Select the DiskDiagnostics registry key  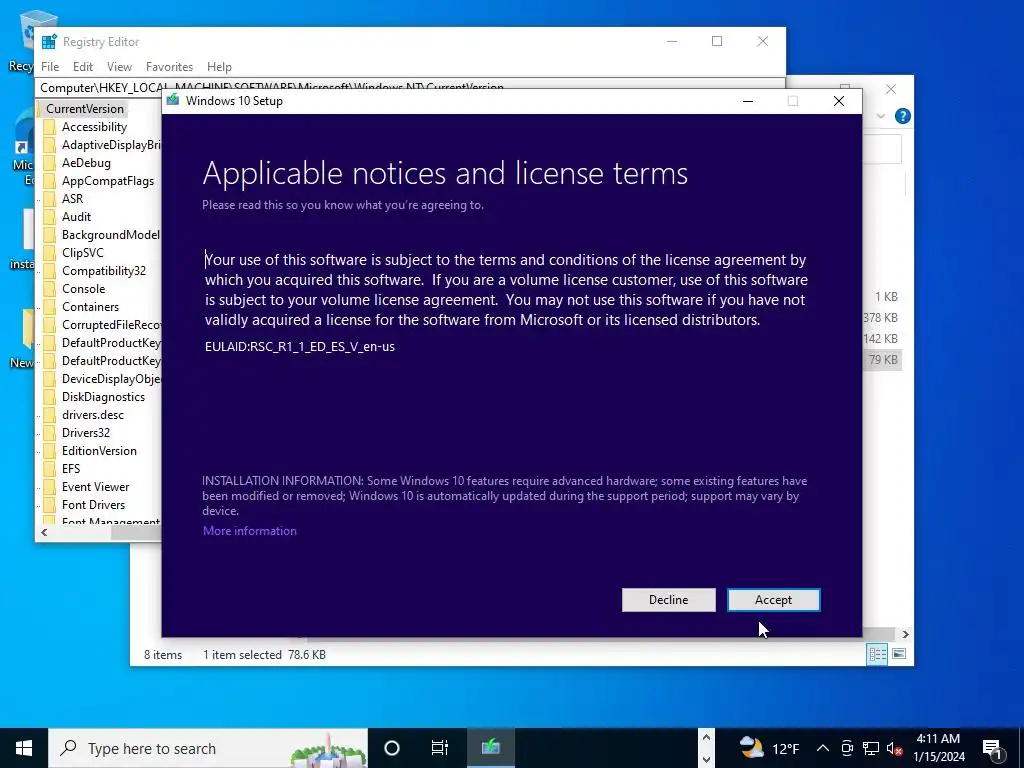103,397
